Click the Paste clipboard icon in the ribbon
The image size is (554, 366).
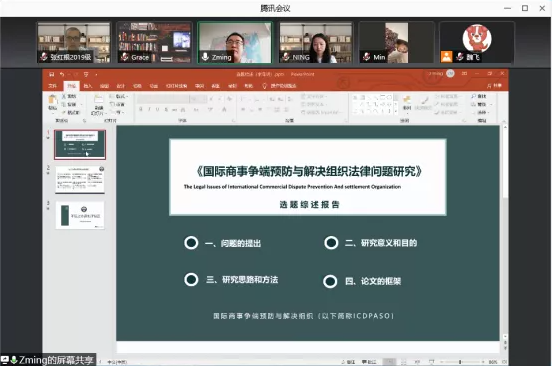pos(53,100)
